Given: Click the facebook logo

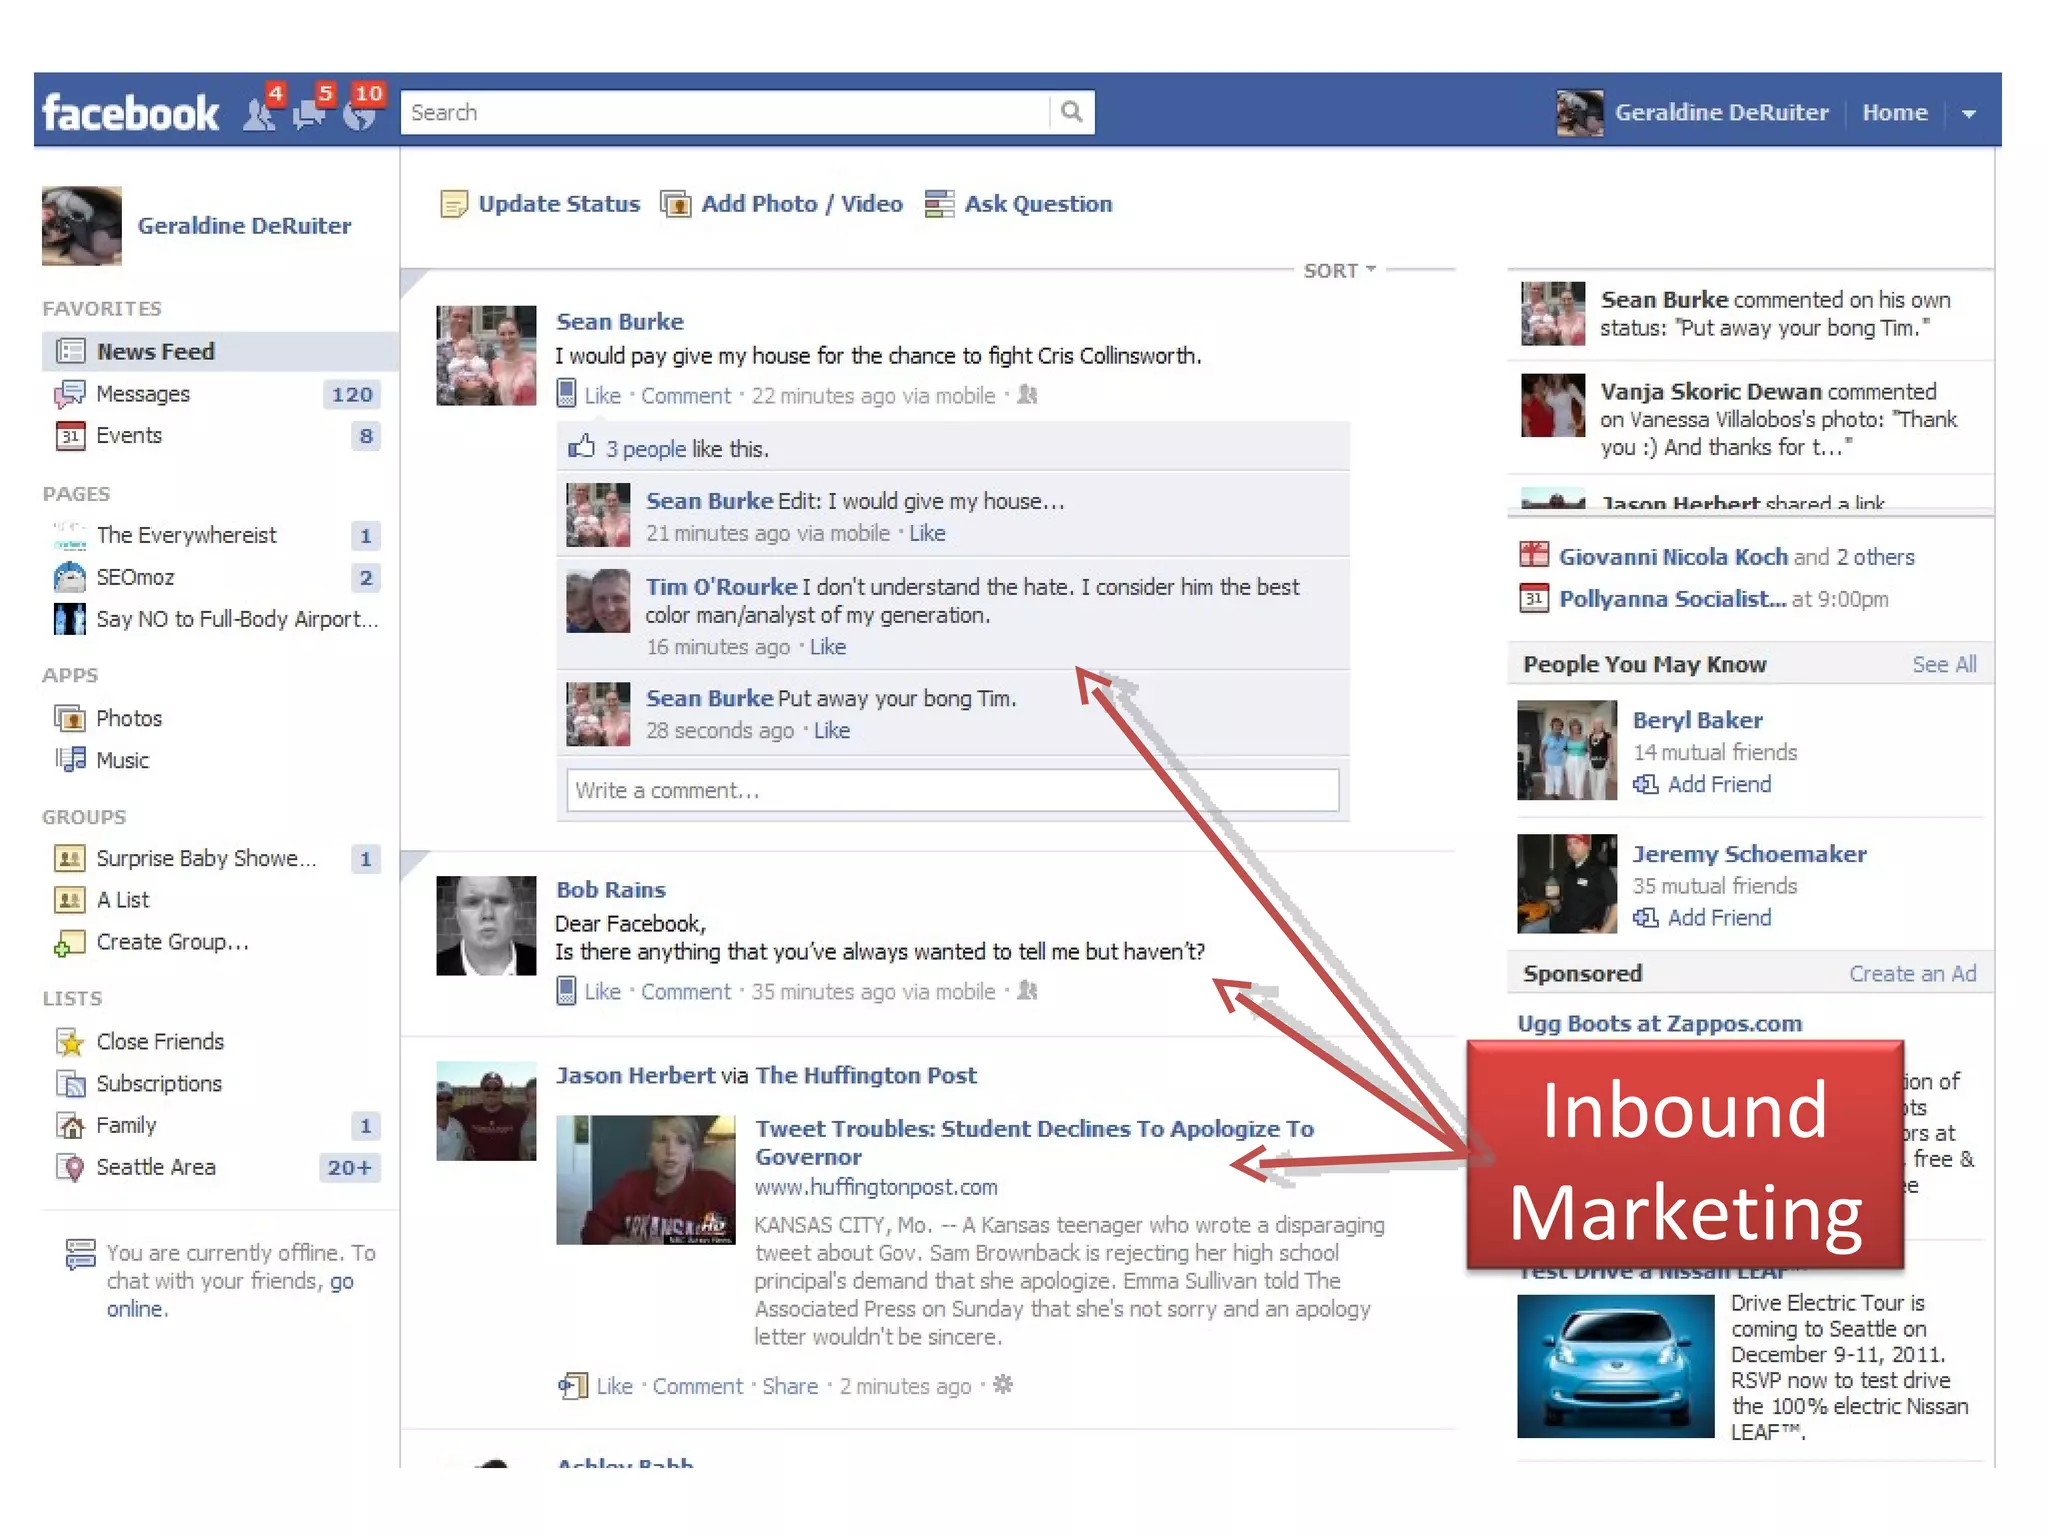Looking at the screenshot, I should coord(130,113).
